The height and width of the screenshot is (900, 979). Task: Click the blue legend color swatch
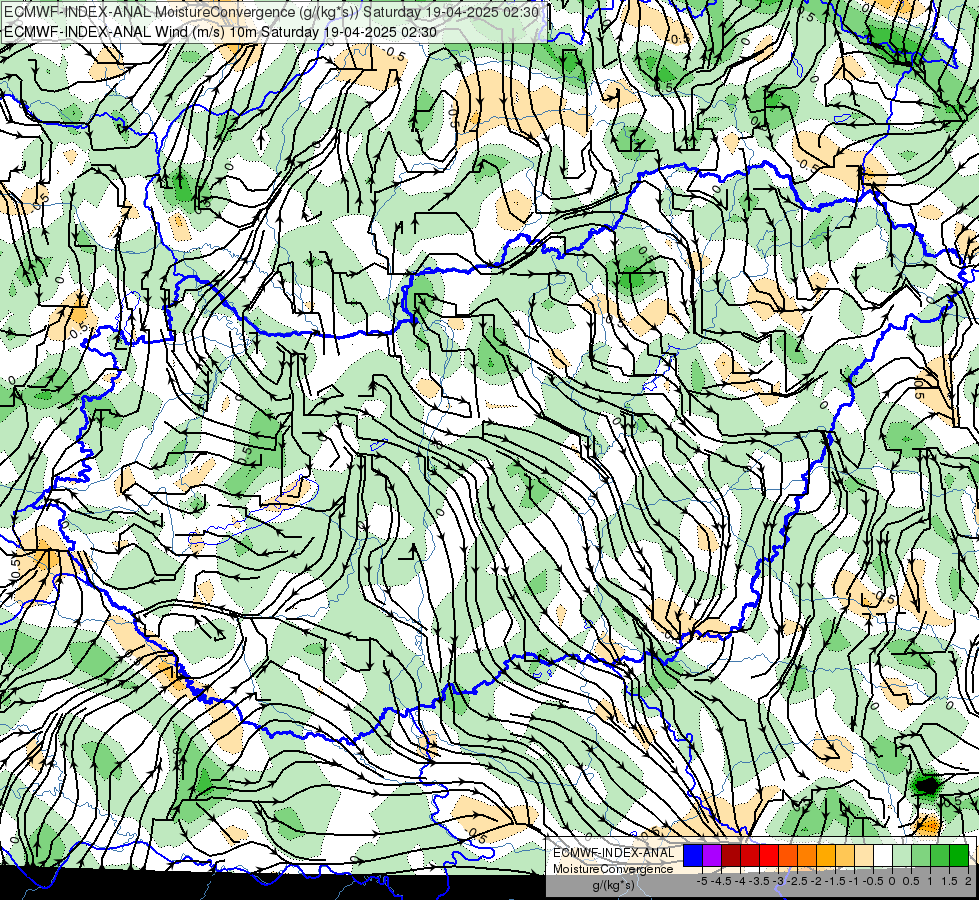(x=693, y=855)
